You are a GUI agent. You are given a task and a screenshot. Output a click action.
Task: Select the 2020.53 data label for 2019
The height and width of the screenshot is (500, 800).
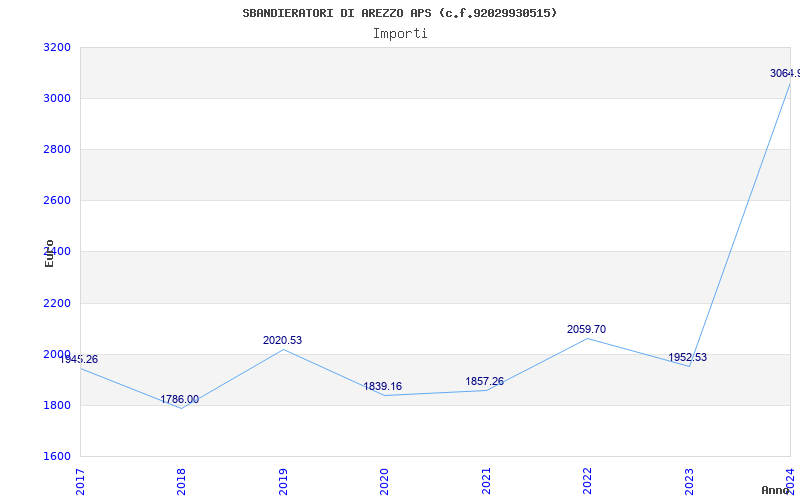283,340
